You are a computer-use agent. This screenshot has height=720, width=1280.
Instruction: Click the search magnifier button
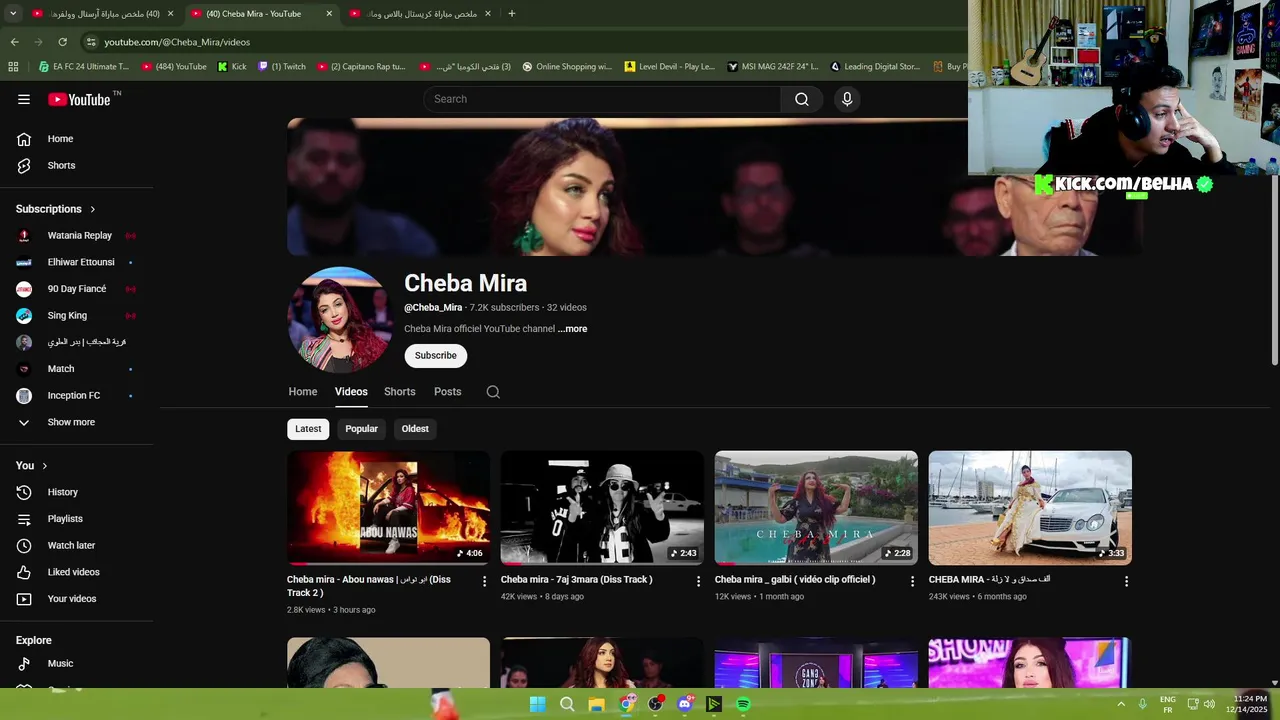[802, 99]
